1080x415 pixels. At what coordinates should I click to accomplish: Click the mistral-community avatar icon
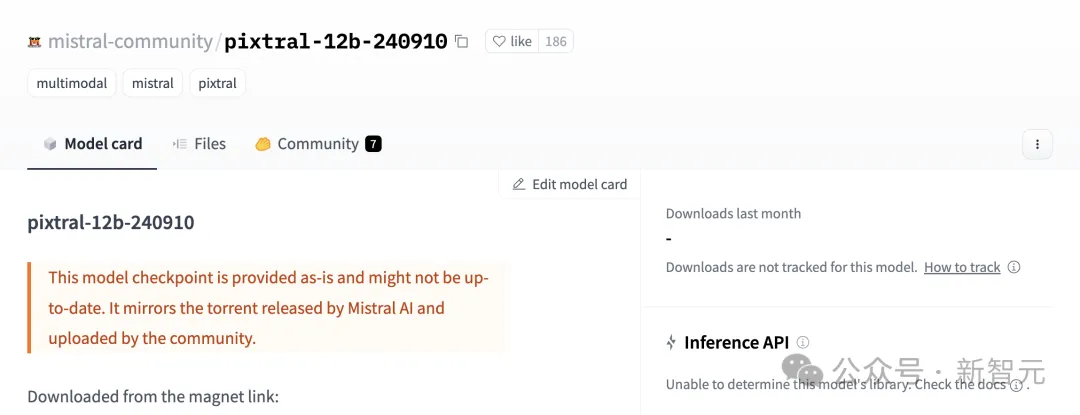click(x=34, y=42)
